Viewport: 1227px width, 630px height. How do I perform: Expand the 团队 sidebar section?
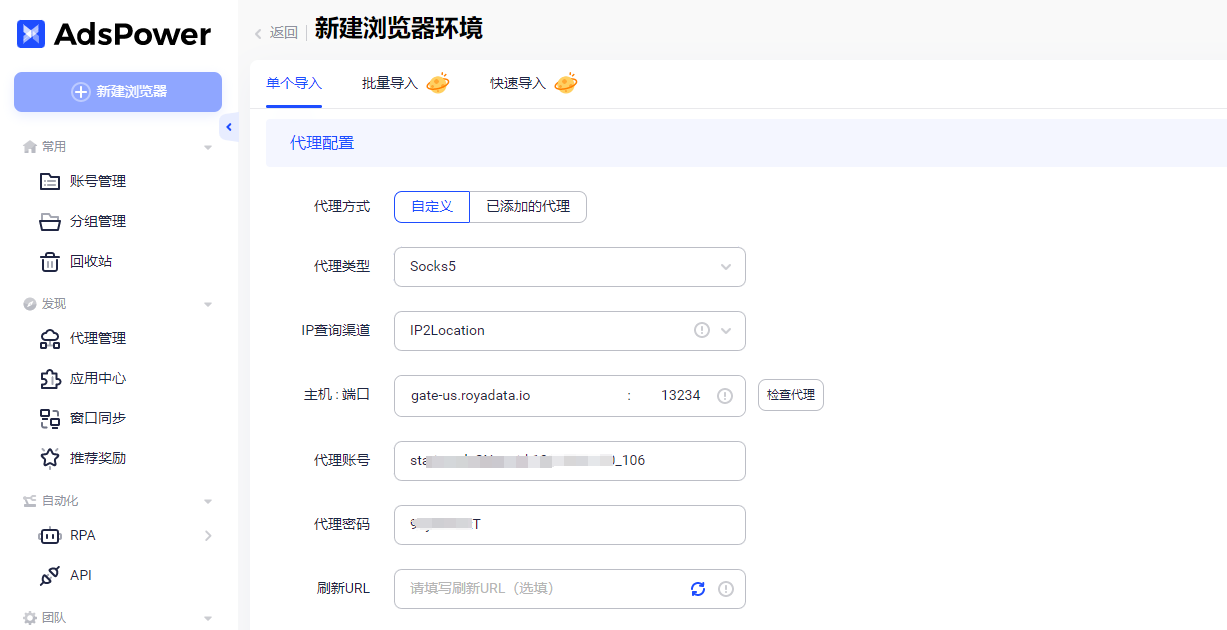(x=208, y=618)
